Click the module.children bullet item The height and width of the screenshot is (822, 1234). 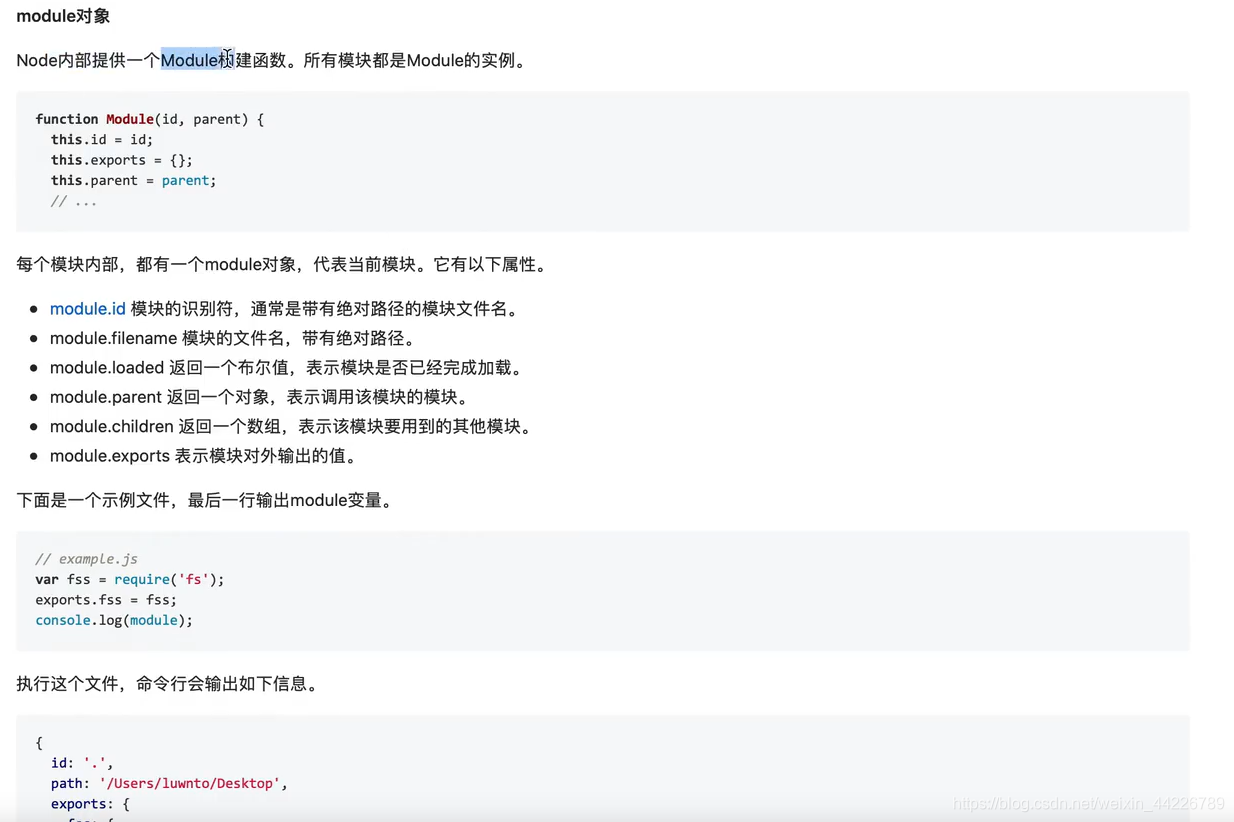pos(292,426)
